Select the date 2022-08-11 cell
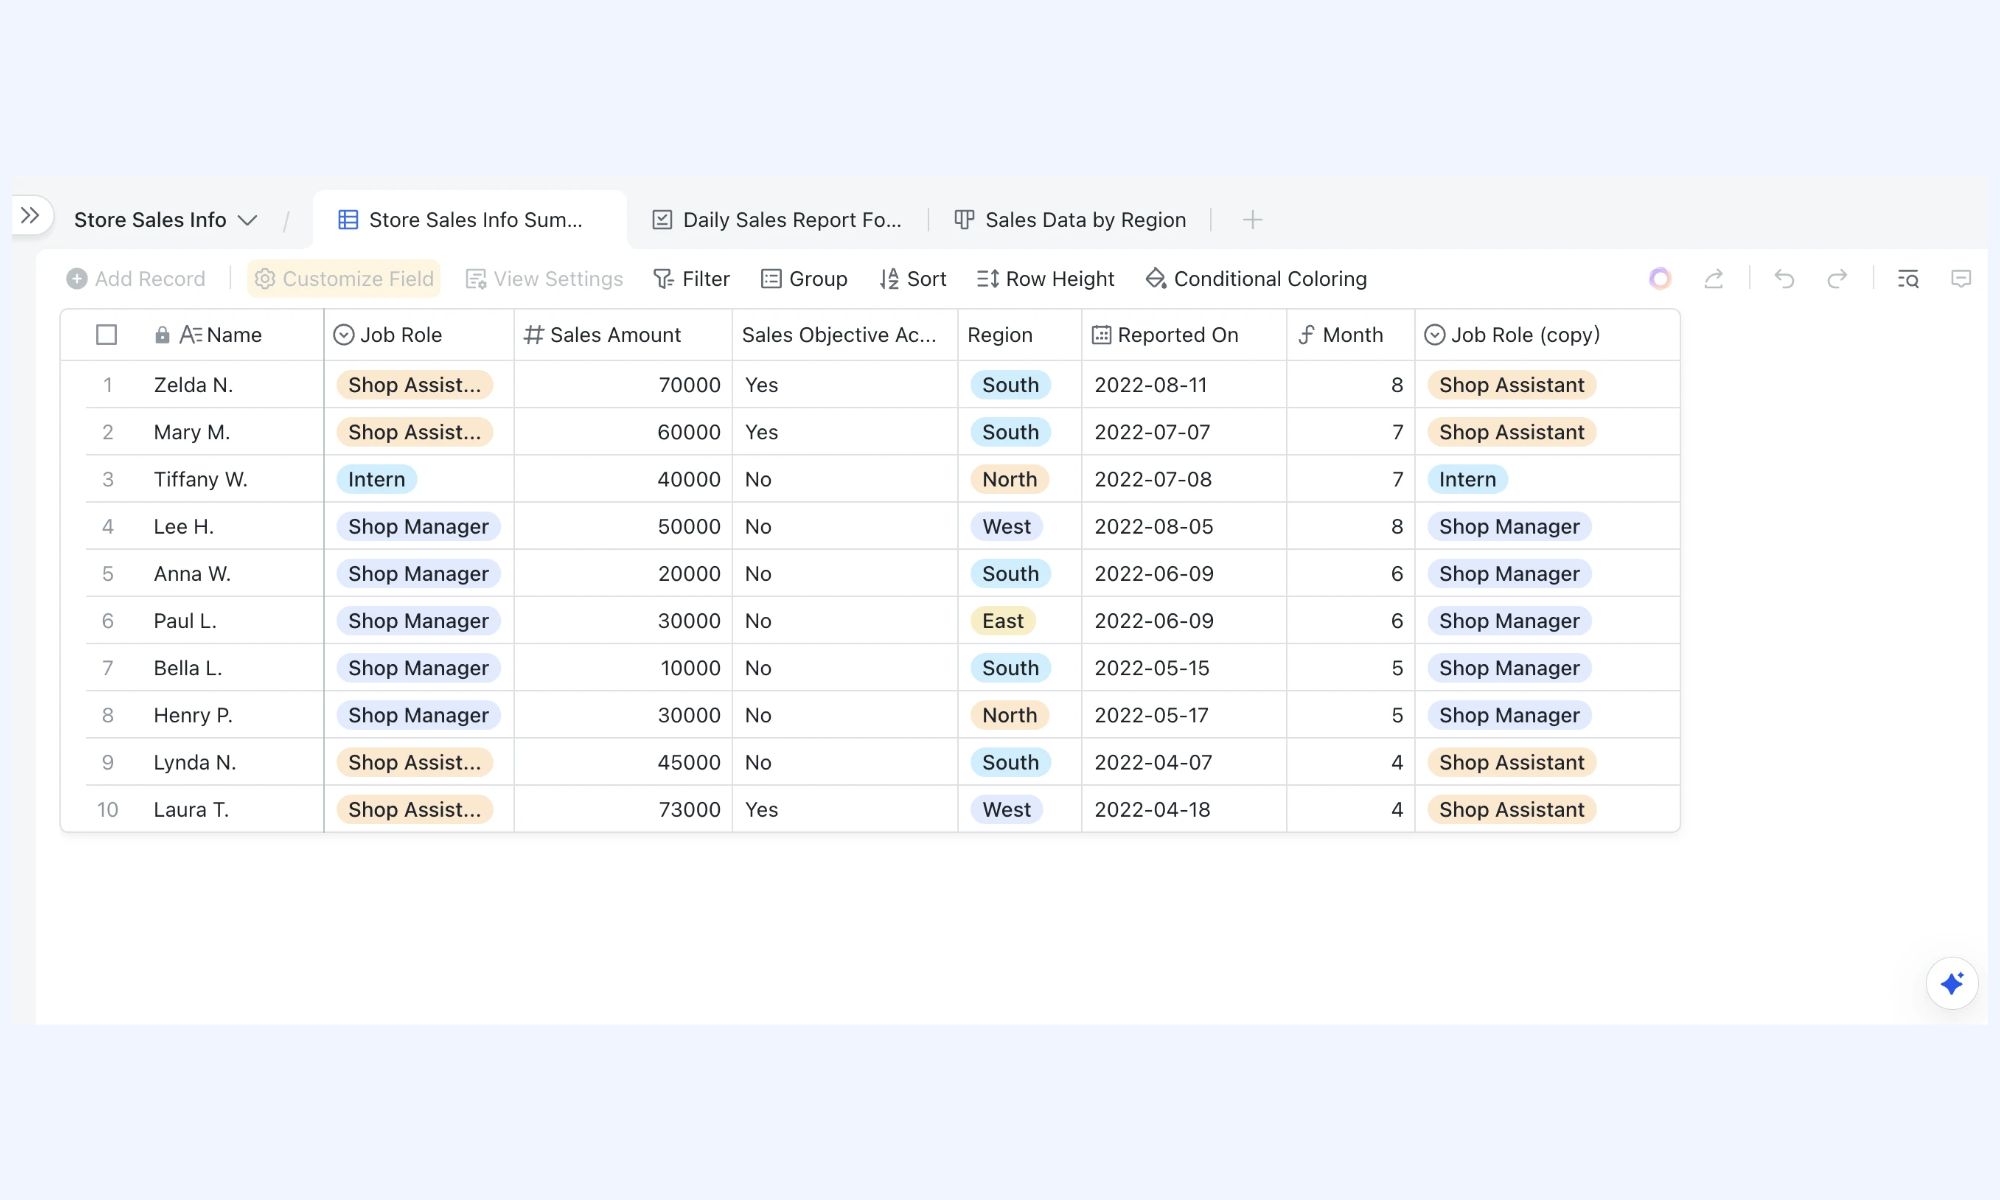Screen dimensions: 2000x1200 [x=1184, y=385]
